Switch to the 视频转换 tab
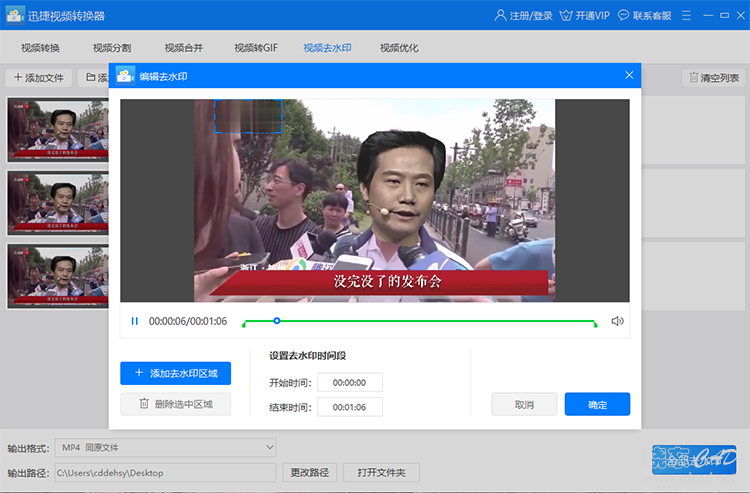 [40, 48]
